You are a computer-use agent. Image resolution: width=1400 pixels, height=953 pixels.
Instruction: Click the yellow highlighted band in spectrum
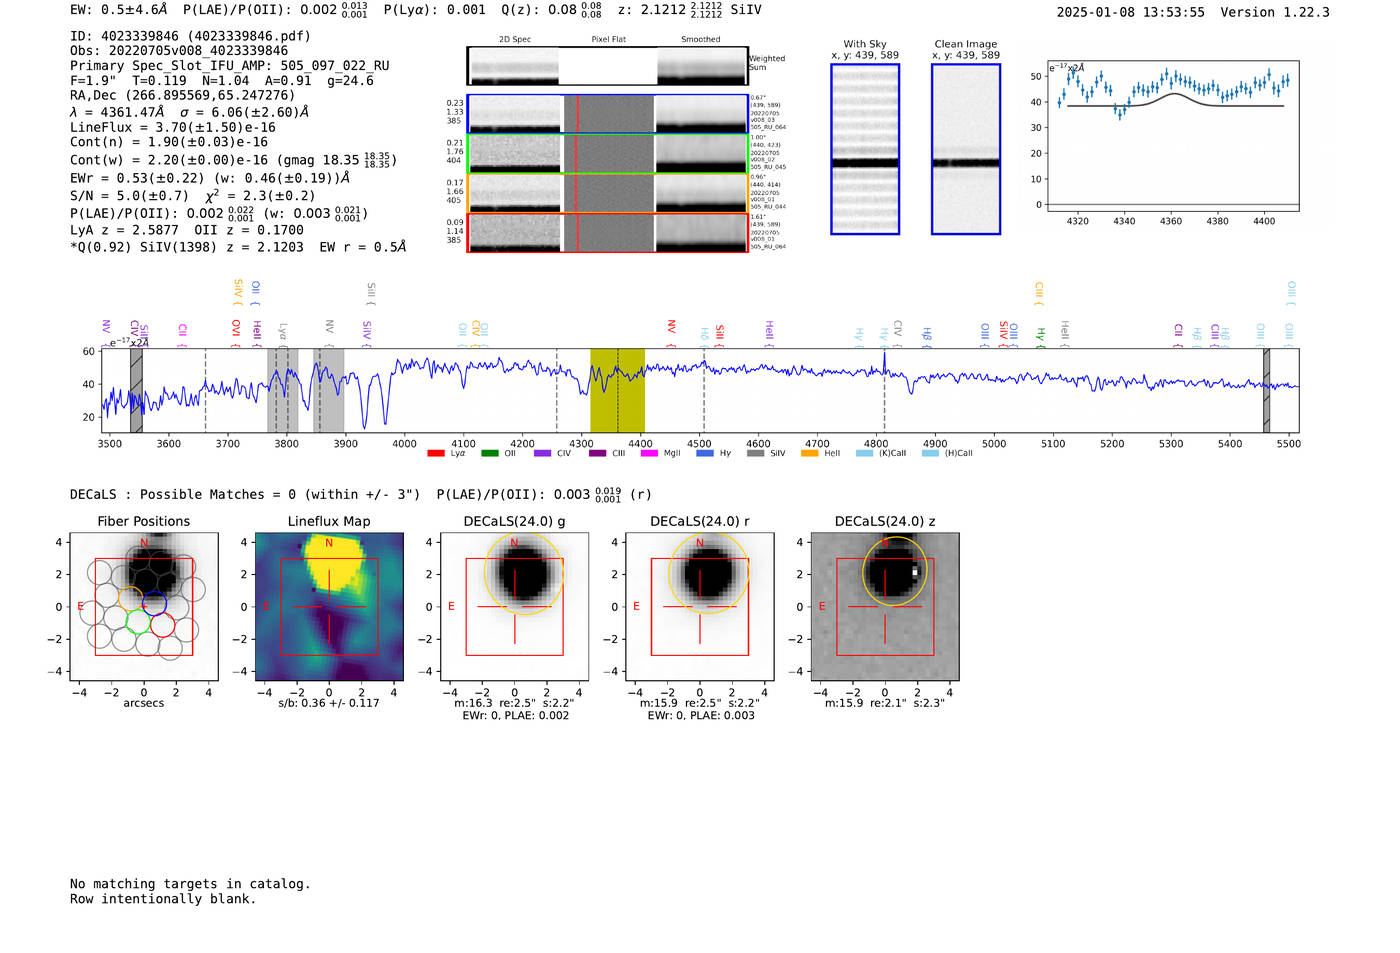(617, 390)
